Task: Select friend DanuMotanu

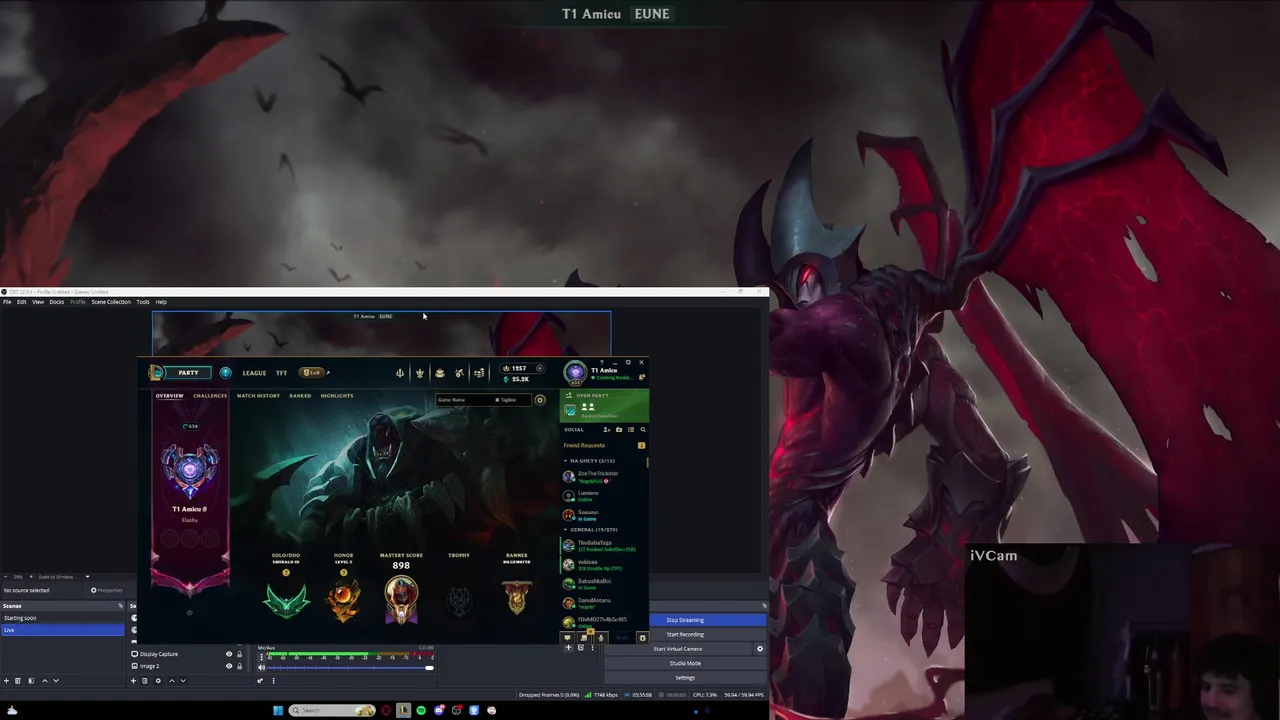Action: [604, 603]
